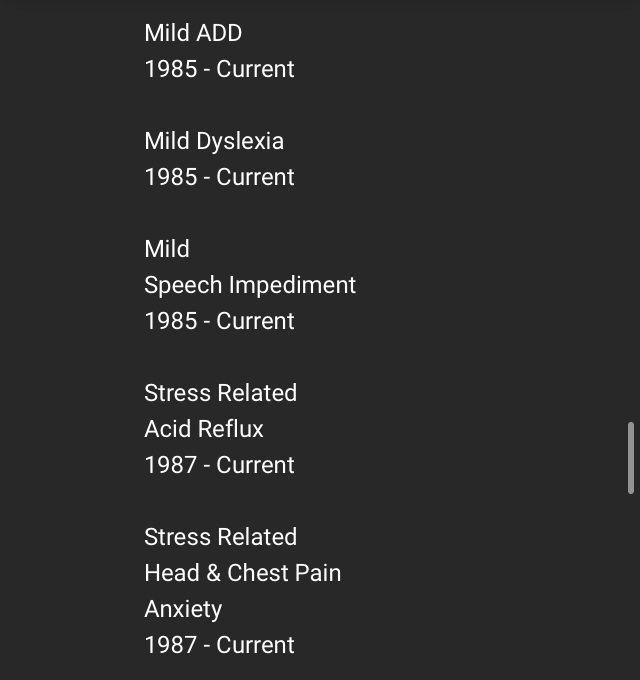Select the date range under Mild Dyslexia
The image size is (640, 680).
click(x=219, y=177)
